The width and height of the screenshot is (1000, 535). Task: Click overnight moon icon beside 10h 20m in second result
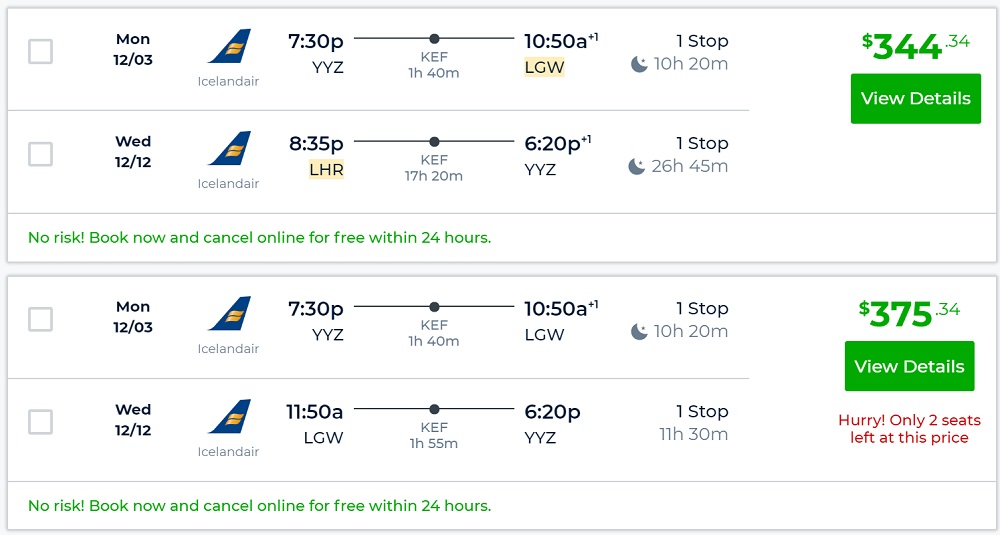639,331
